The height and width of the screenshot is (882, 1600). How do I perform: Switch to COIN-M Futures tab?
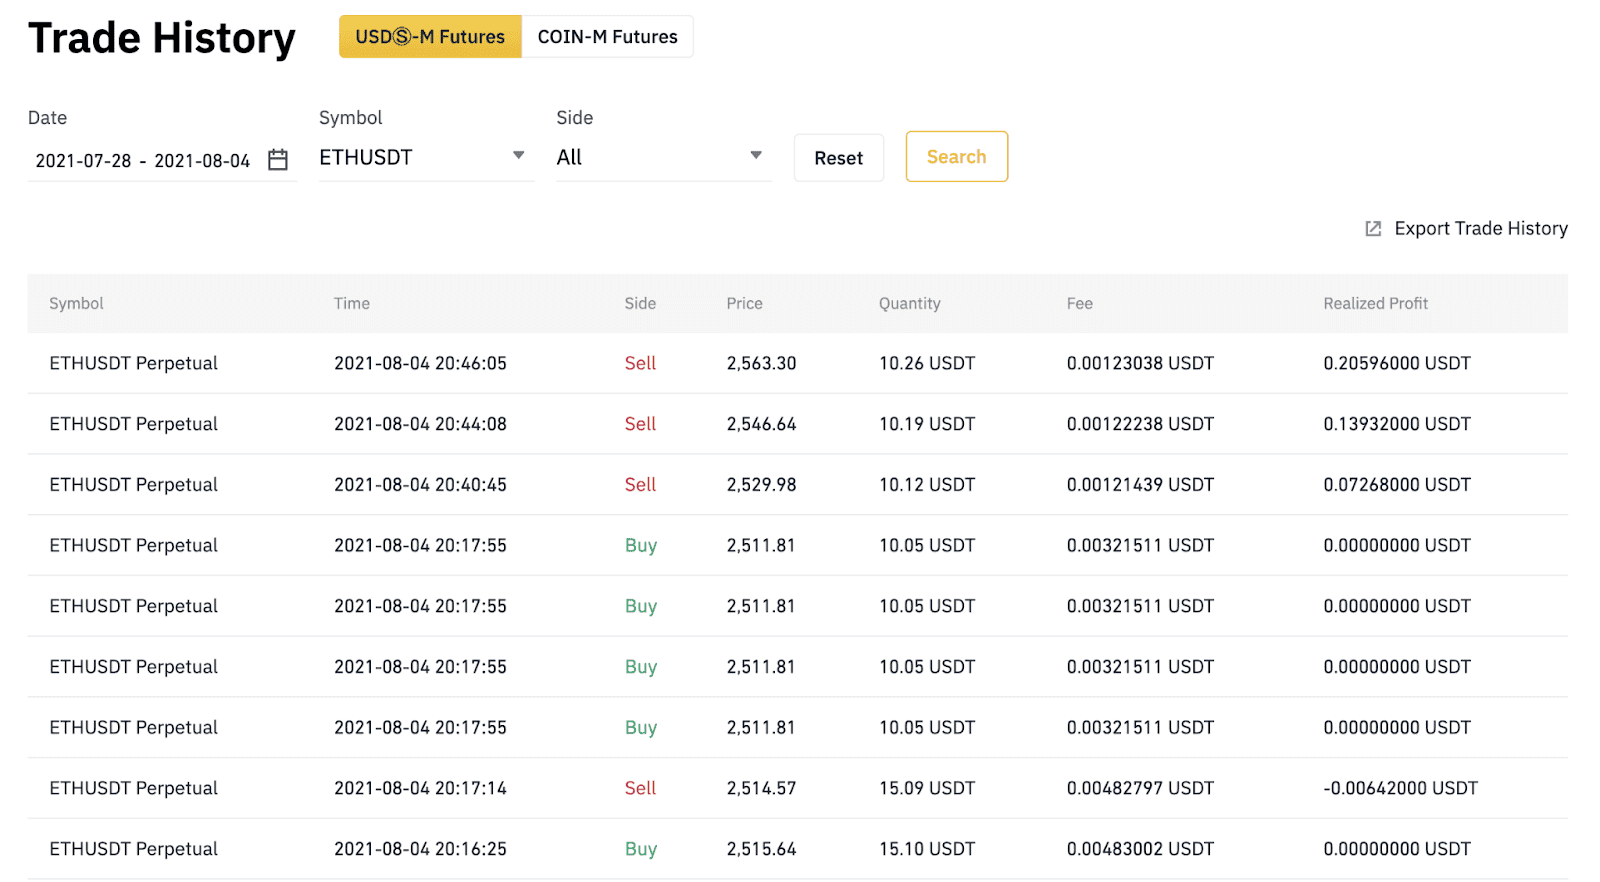pos(607,37)
